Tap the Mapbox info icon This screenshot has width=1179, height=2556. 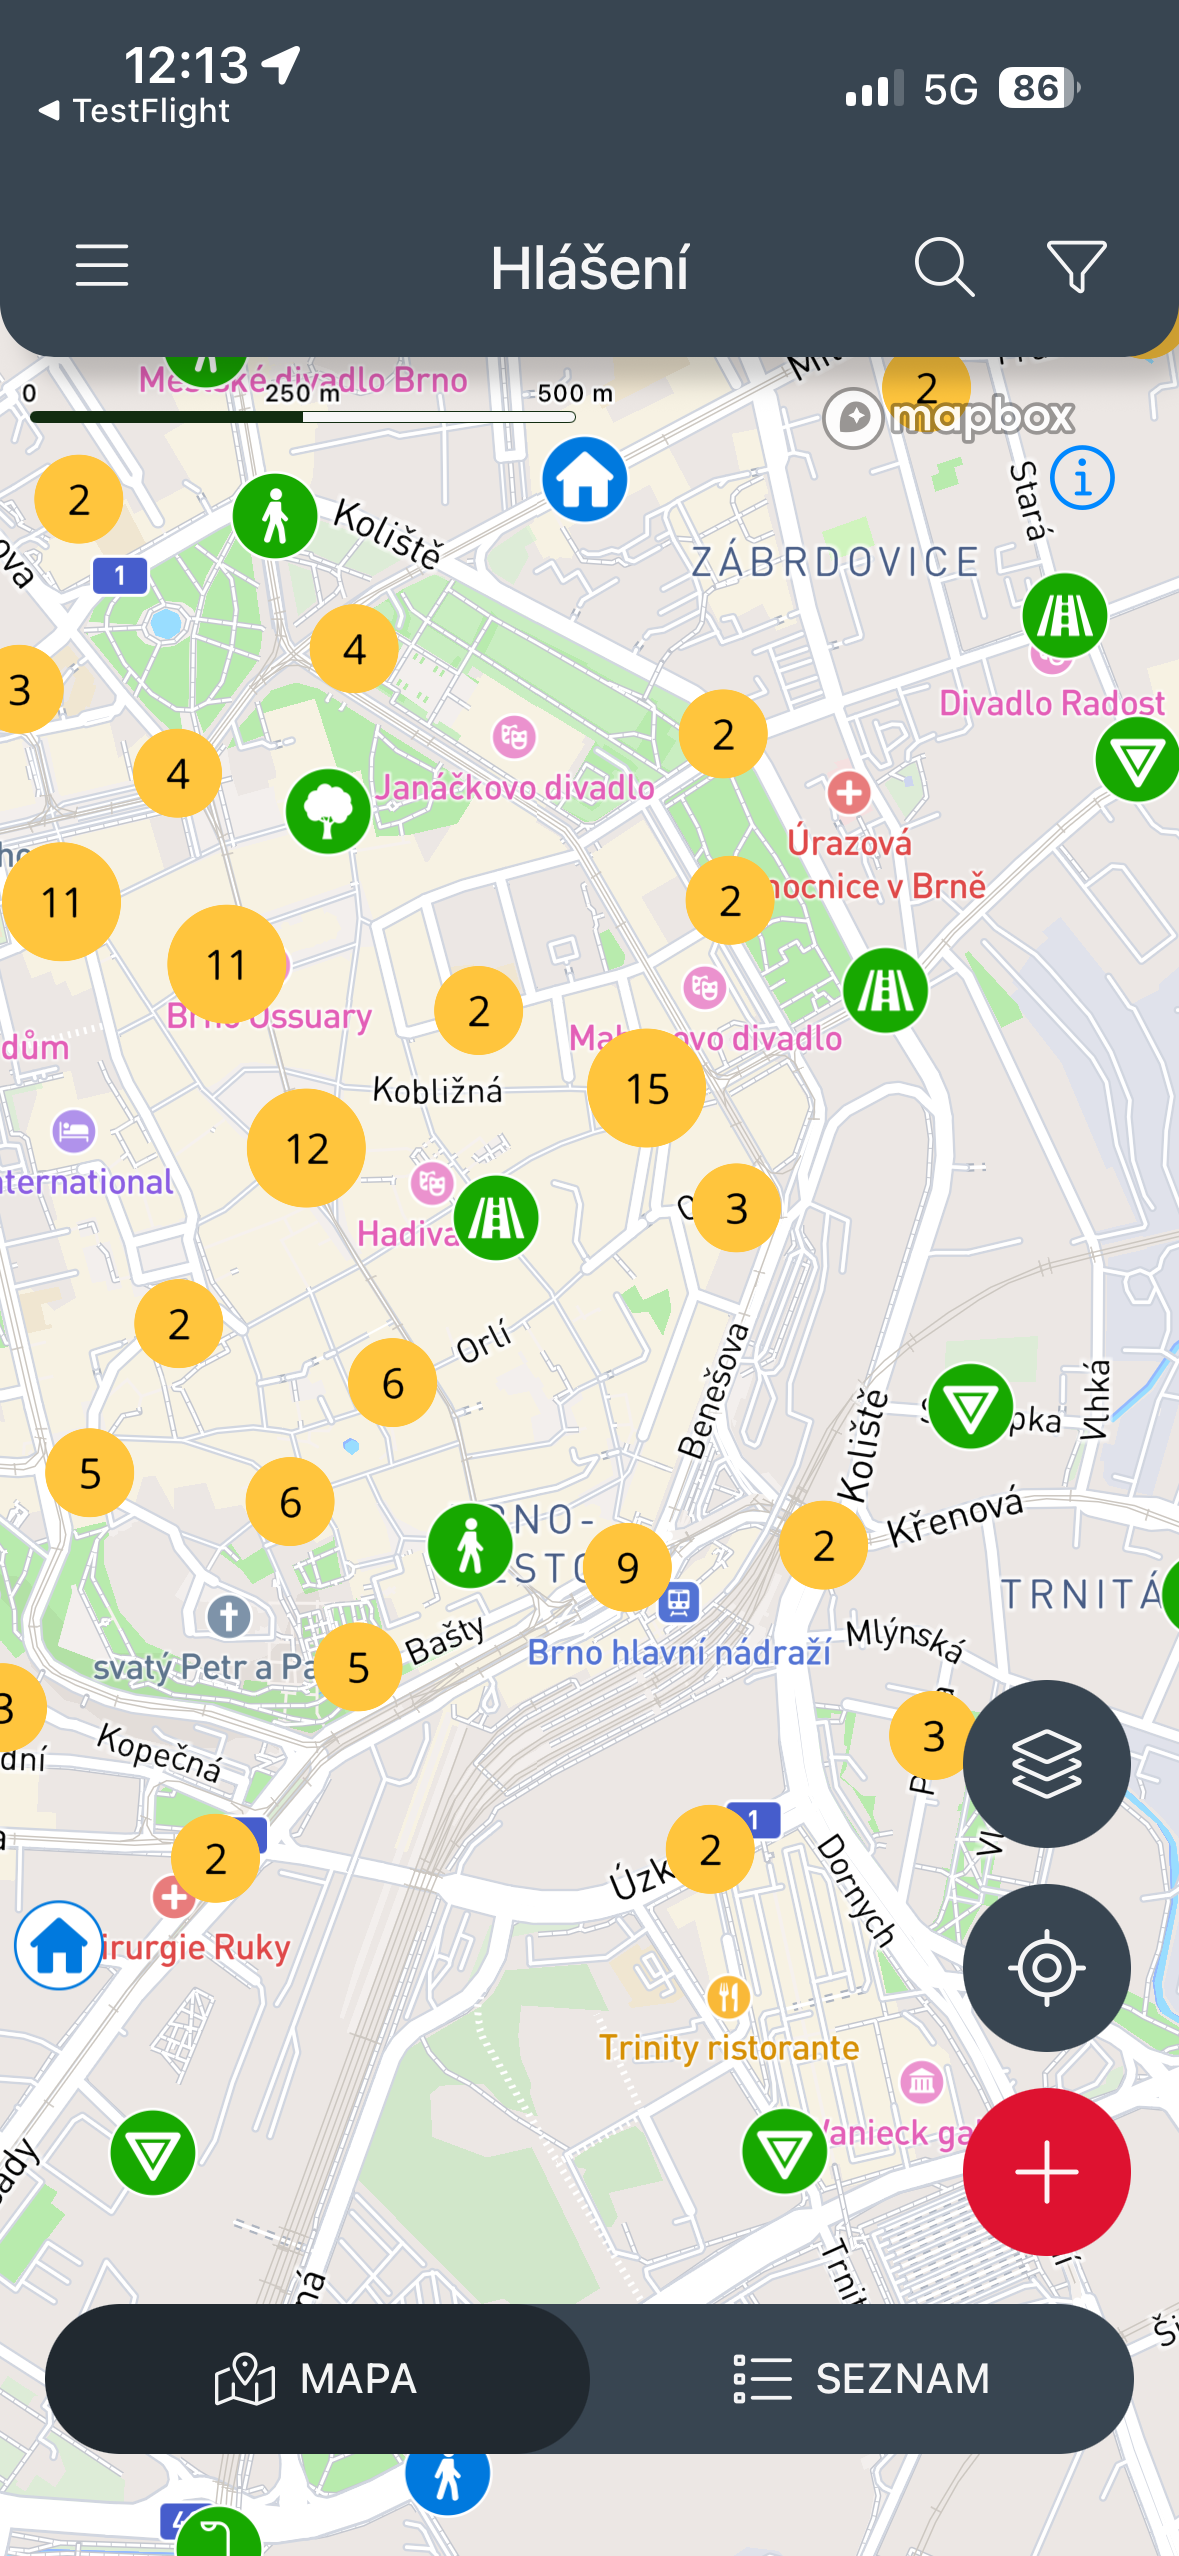1082,478
